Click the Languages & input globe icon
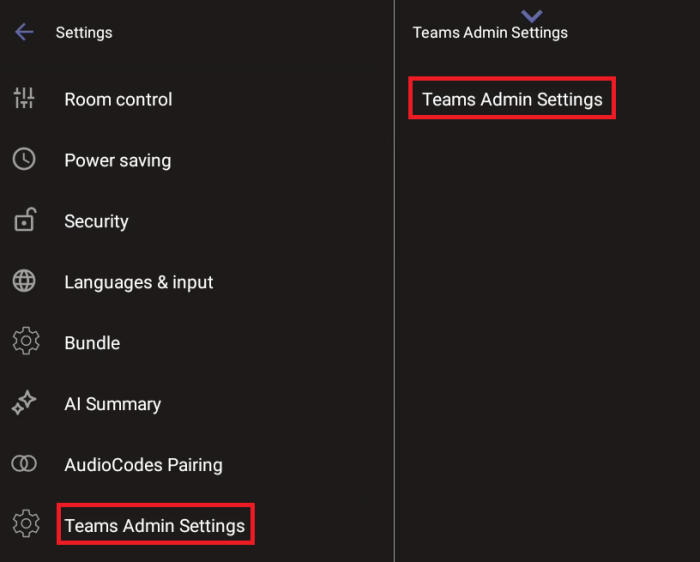Image resolution: width=700 pixels, height=562 pixels. [x=24, y=281]
